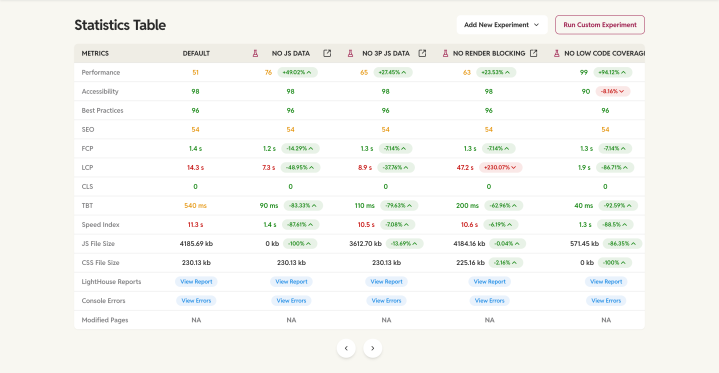The width and height of the screenshot is (719, 373).
Task: Click the -13.69% JS File Size badge
Action: tap(404, 244)
